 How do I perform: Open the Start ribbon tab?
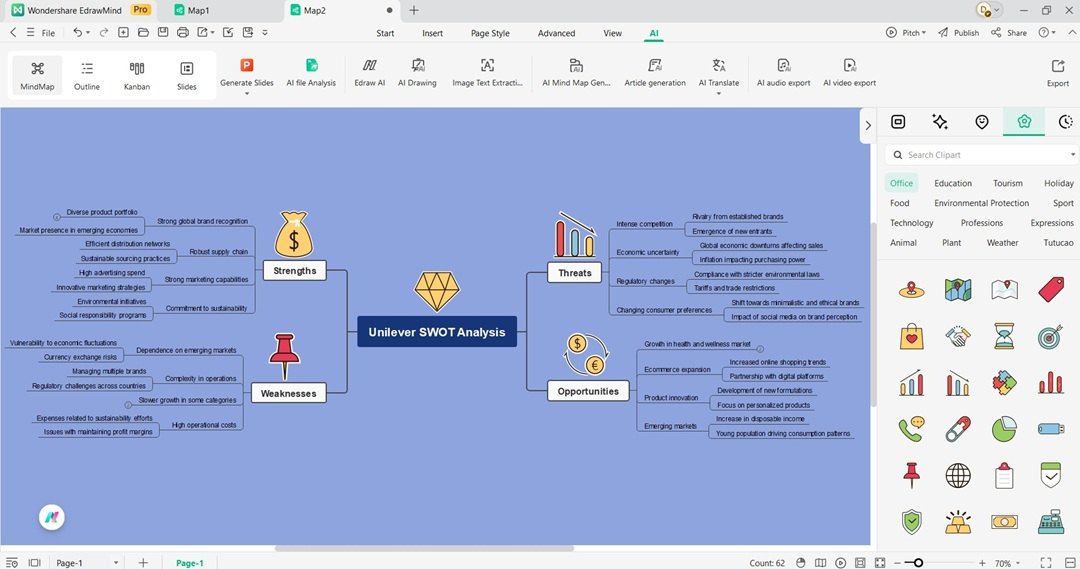[x=385, y=33]
